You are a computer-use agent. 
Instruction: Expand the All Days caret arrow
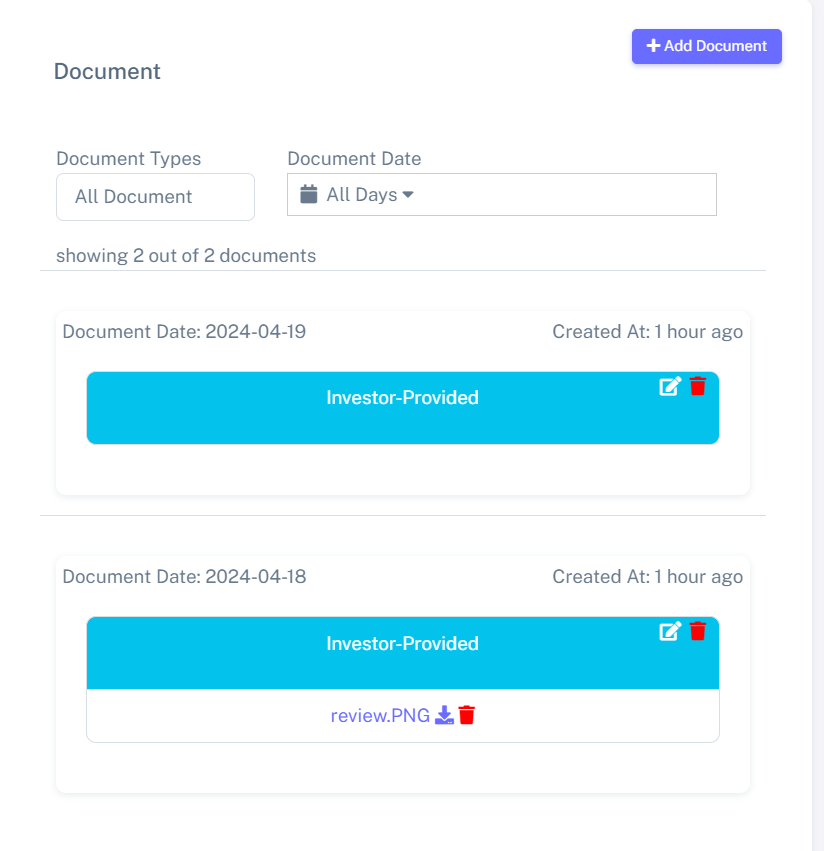(408, 195)
